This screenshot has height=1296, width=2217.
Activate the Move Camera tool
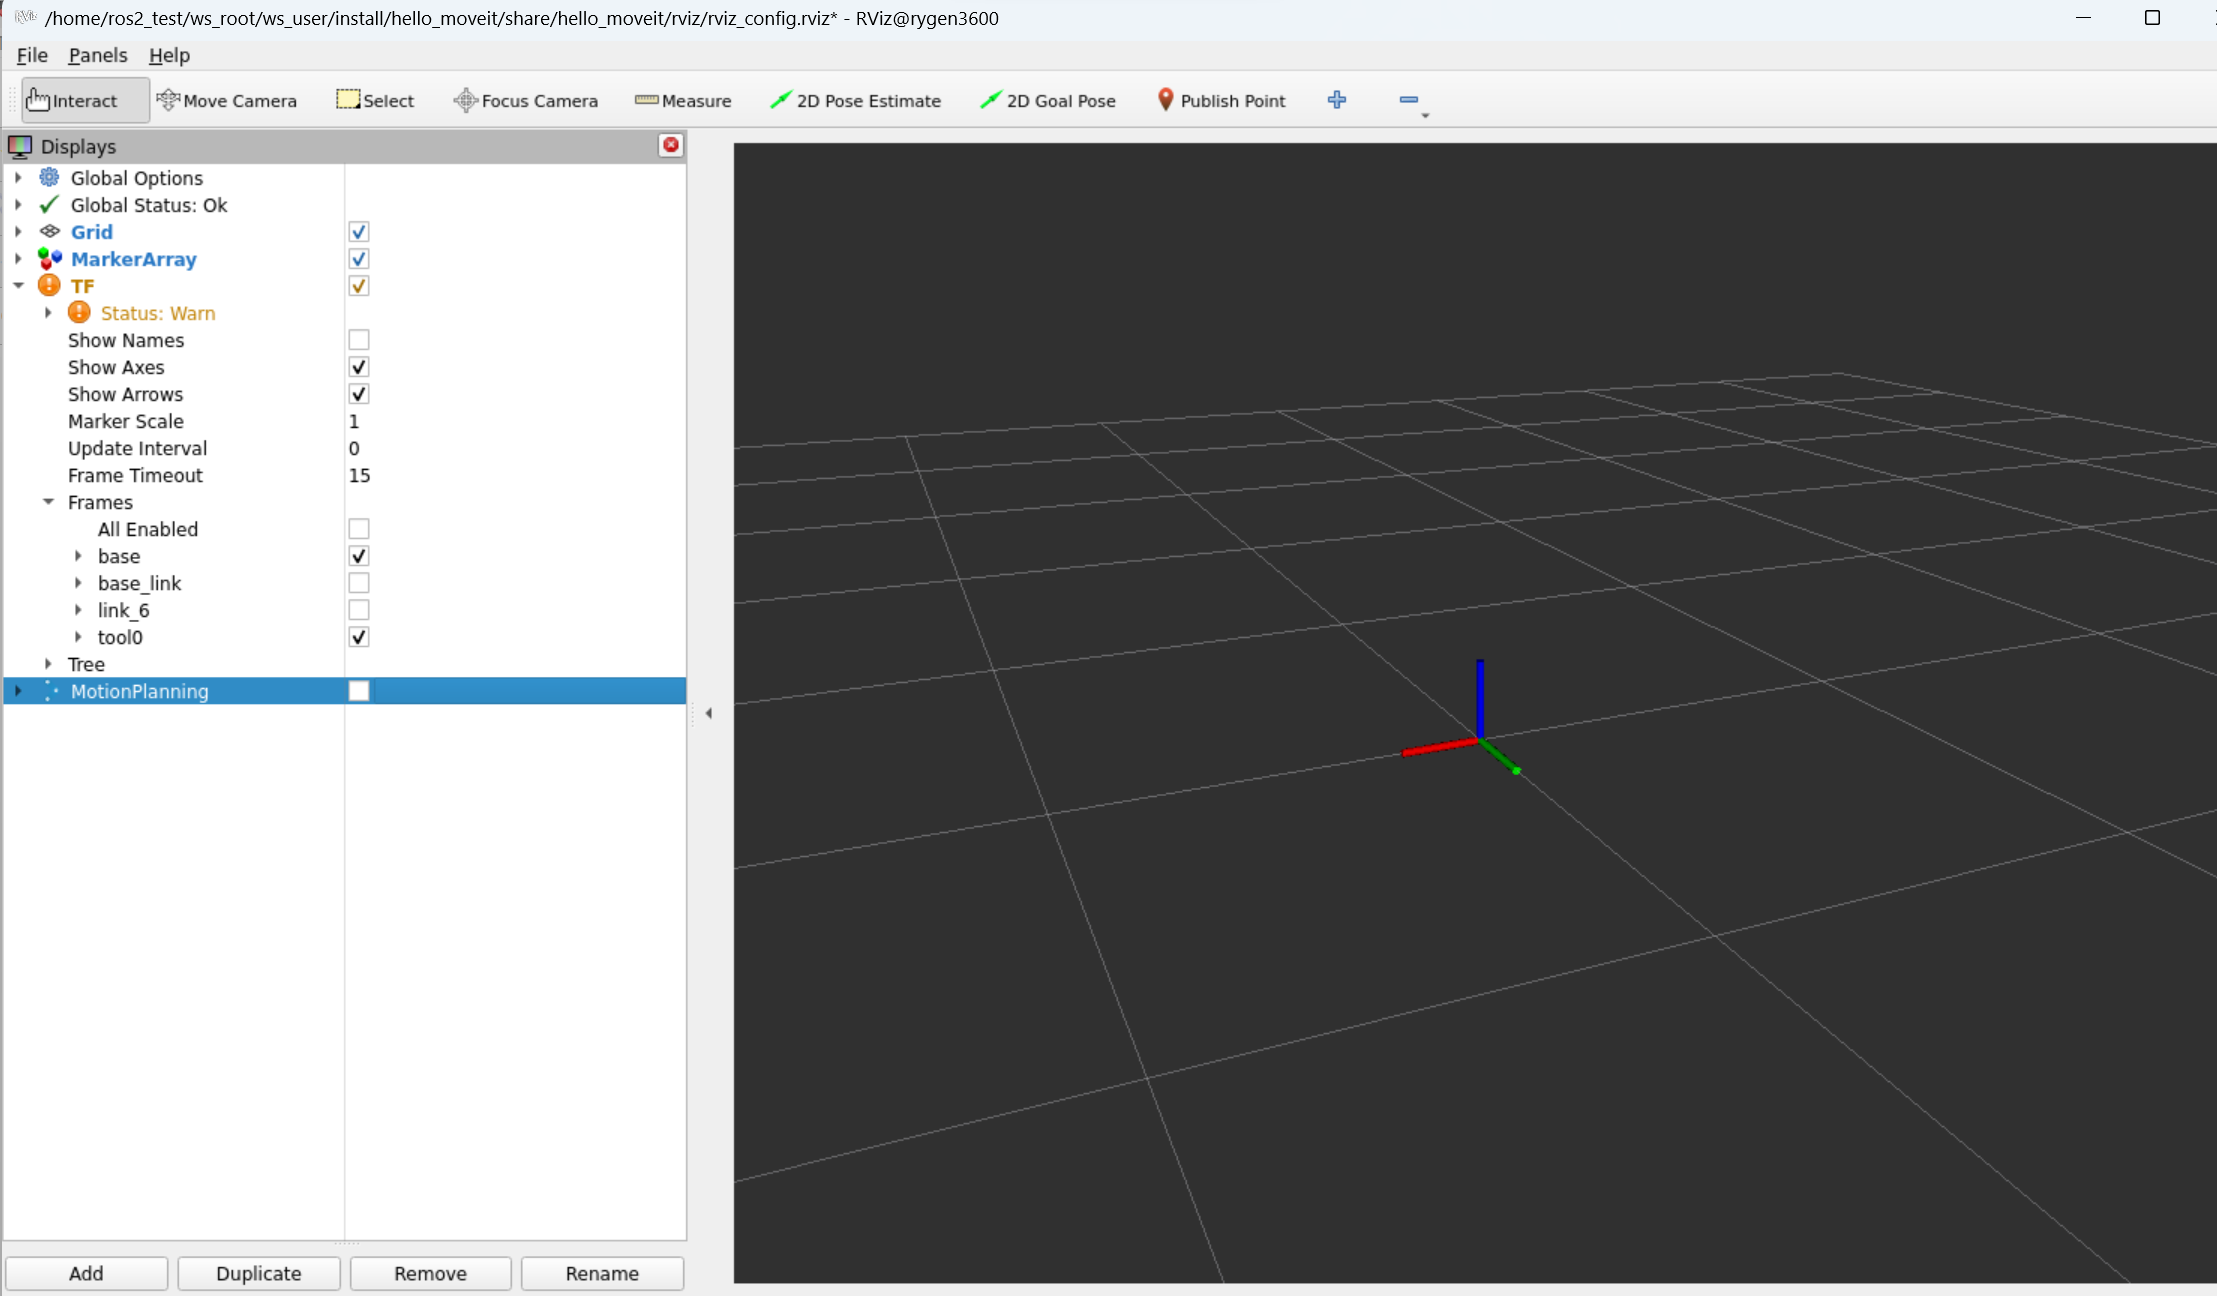pos(227,100)
